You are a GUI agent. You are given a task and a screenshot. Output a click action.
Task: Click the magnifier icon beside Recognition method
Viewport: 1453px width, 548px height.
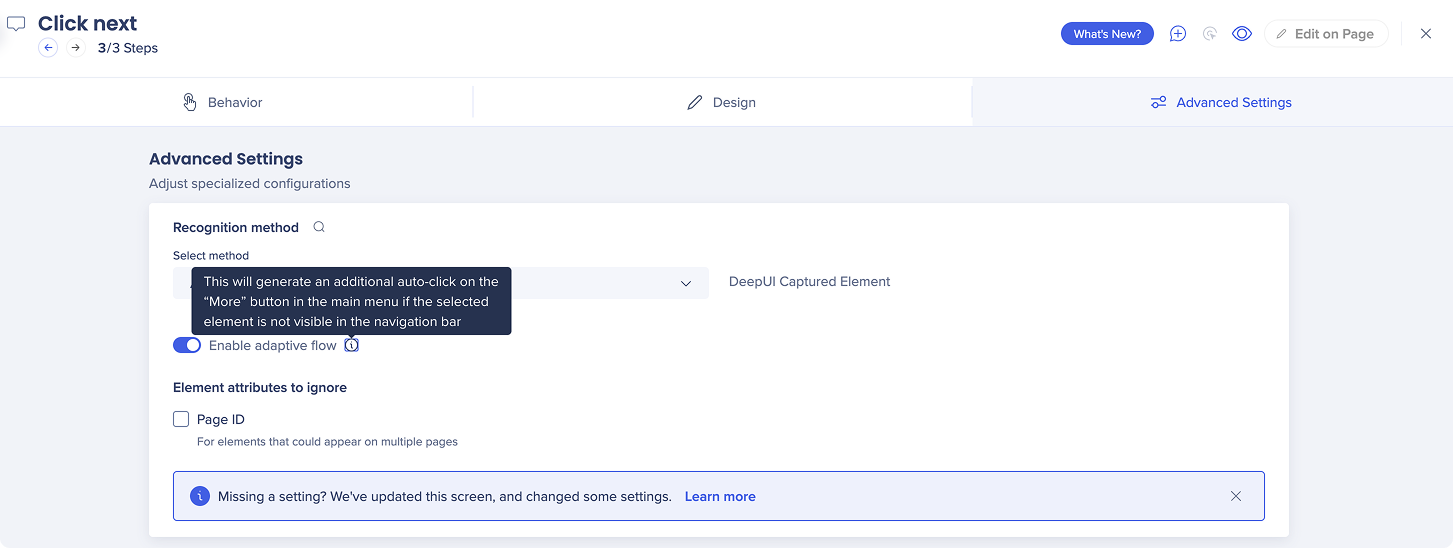pyautogui.click(x=319, y=227)
